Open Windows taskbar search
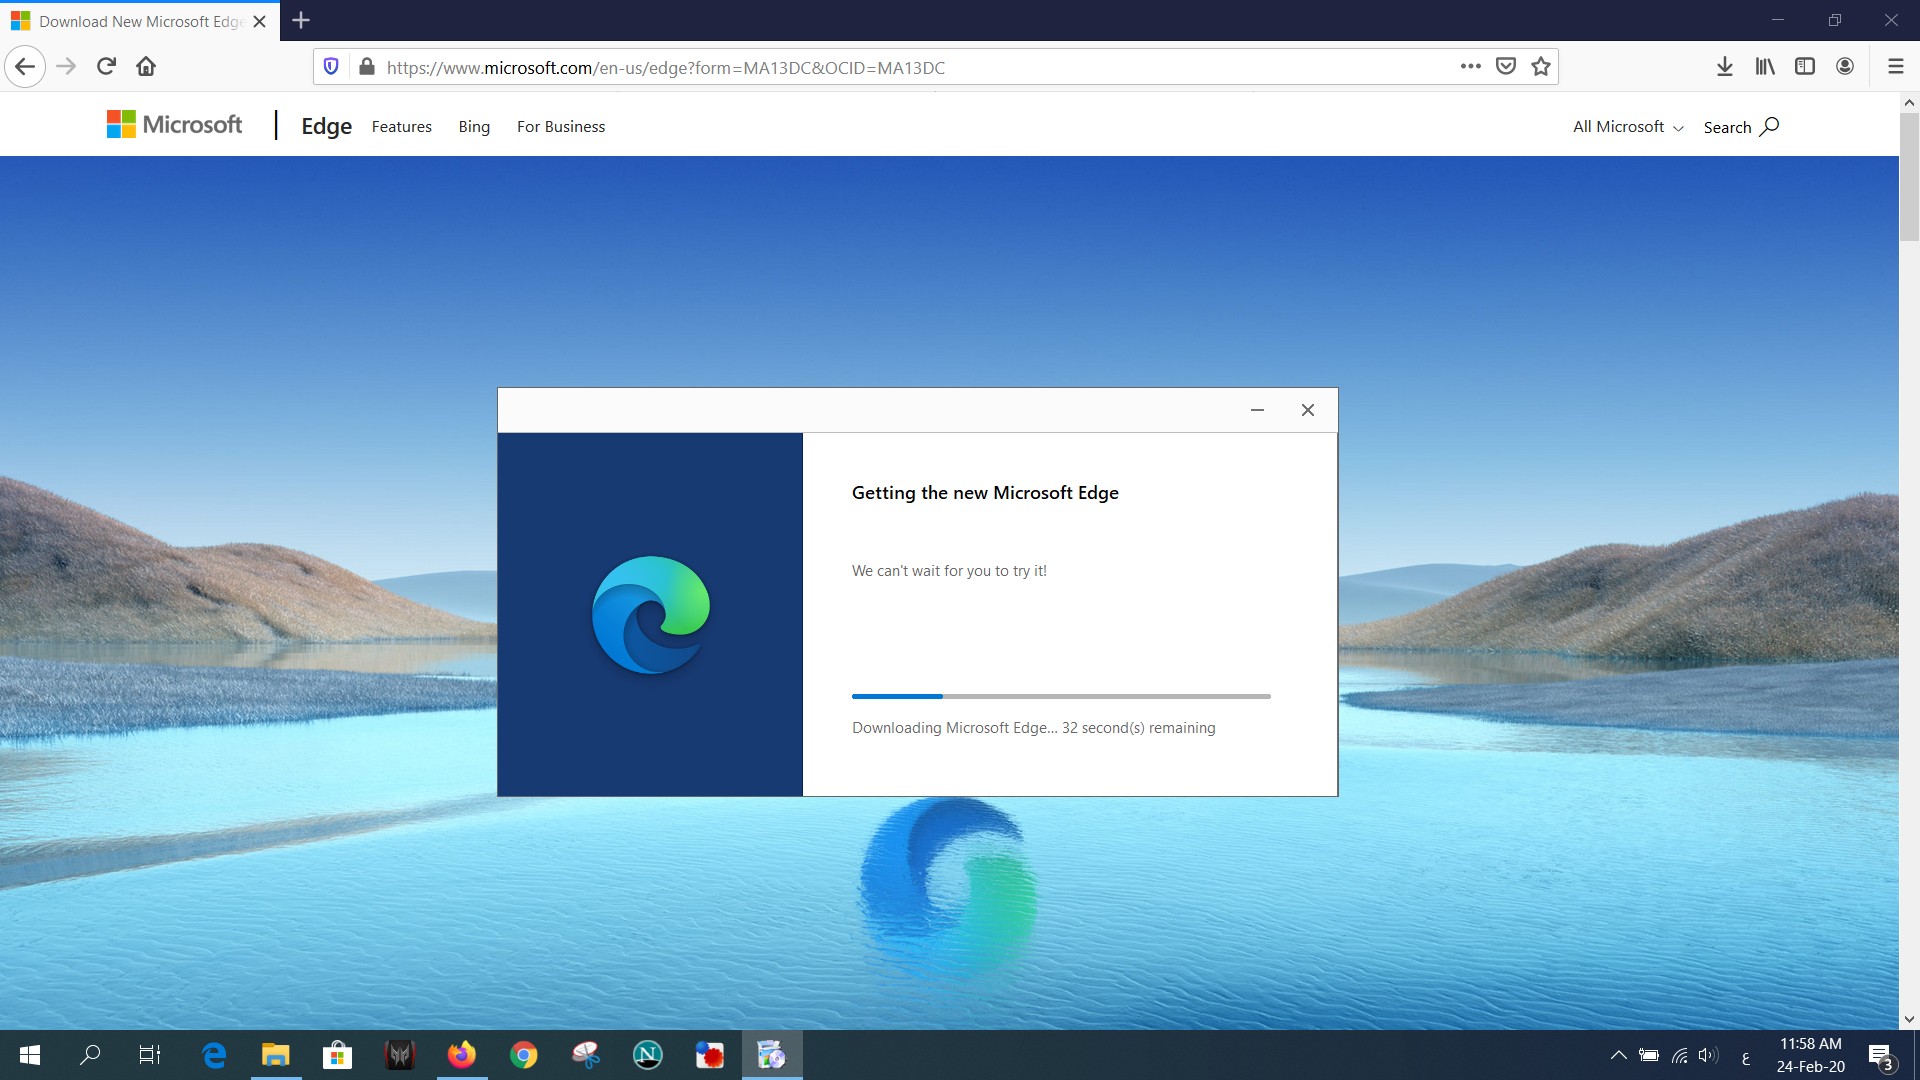Screen dimensions: 1920x1080 [x=90, y=1055]
